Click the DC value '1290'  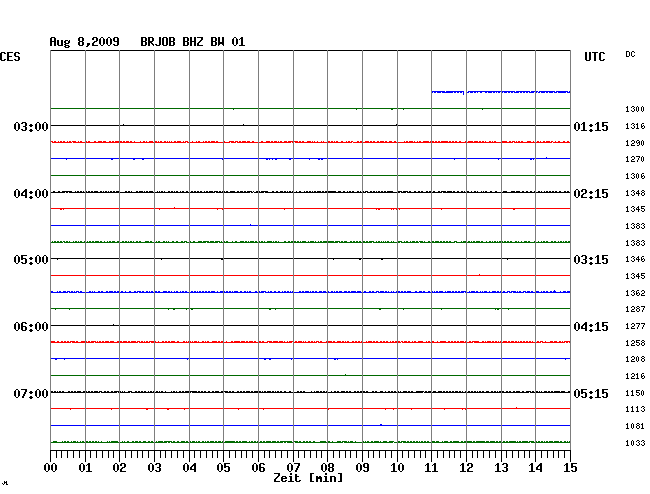click(635, 143)
